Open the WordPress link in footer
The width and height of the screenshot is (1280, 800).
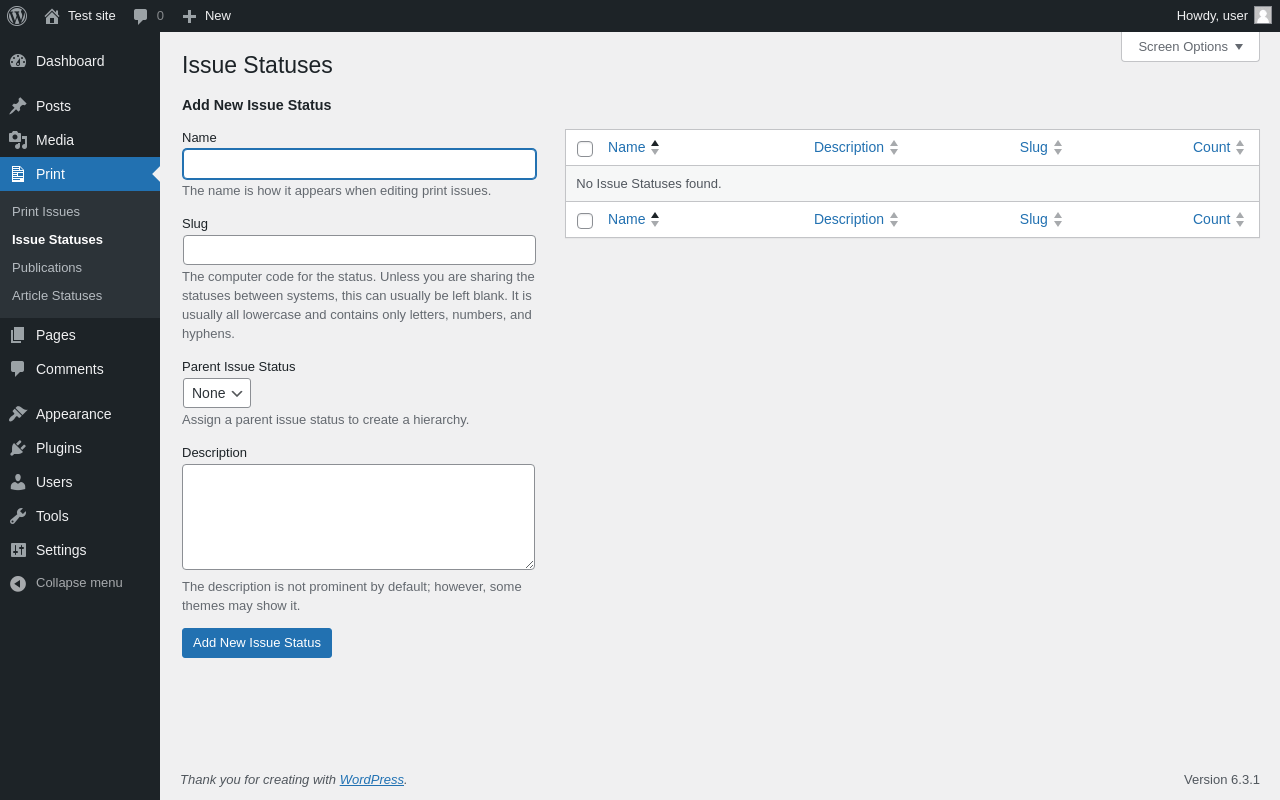372,779
